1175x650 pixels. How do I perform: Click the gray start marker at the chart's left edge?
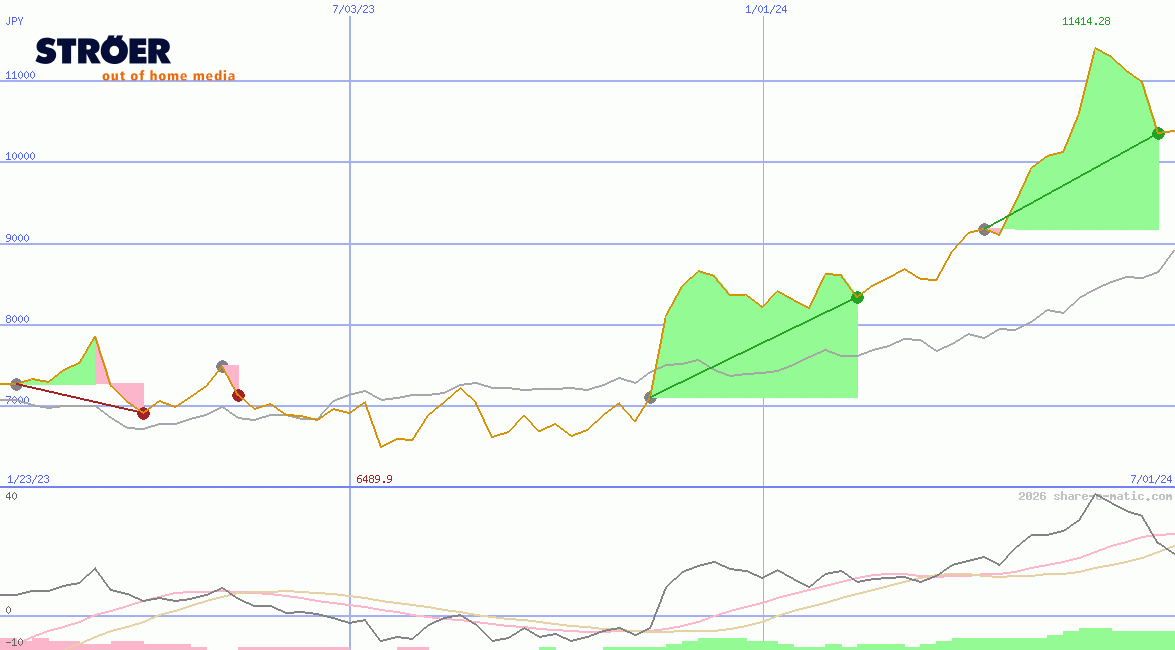[16, 384]
